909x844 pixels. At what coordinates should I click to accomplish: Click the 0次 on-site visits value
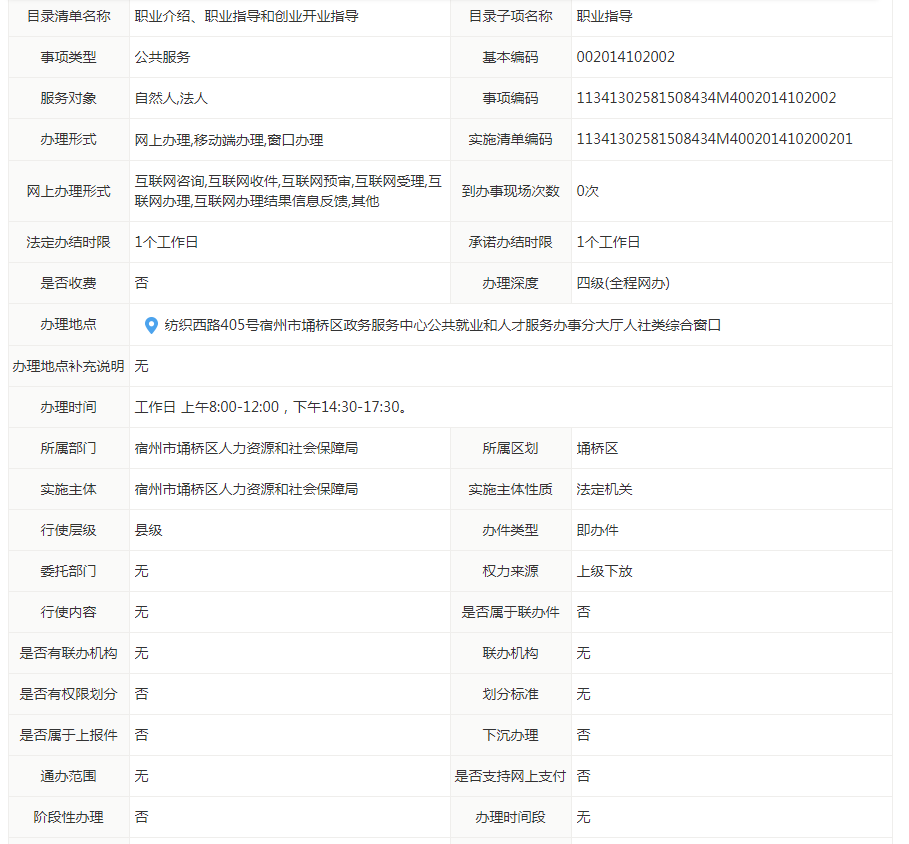coord(587,191)
